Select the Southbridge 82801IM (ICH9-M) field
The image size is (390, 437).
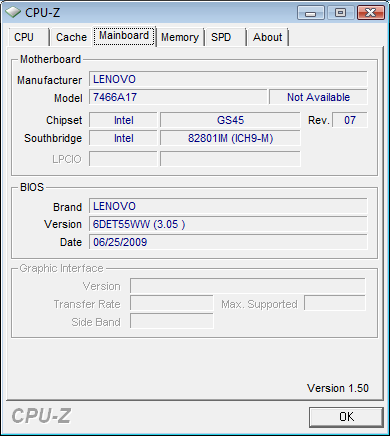click(x=230, y=138)
